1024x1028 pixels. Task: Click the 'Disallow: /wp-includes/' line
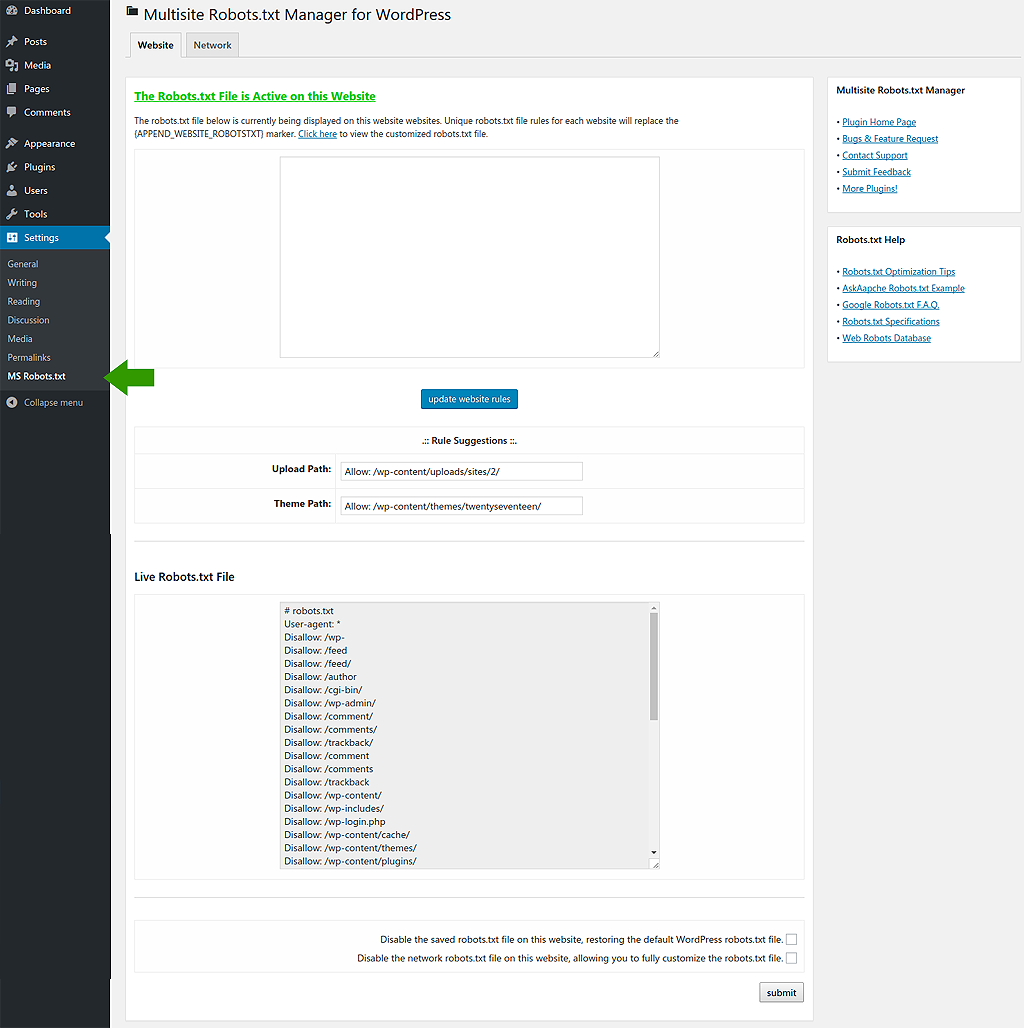[334, 809]
